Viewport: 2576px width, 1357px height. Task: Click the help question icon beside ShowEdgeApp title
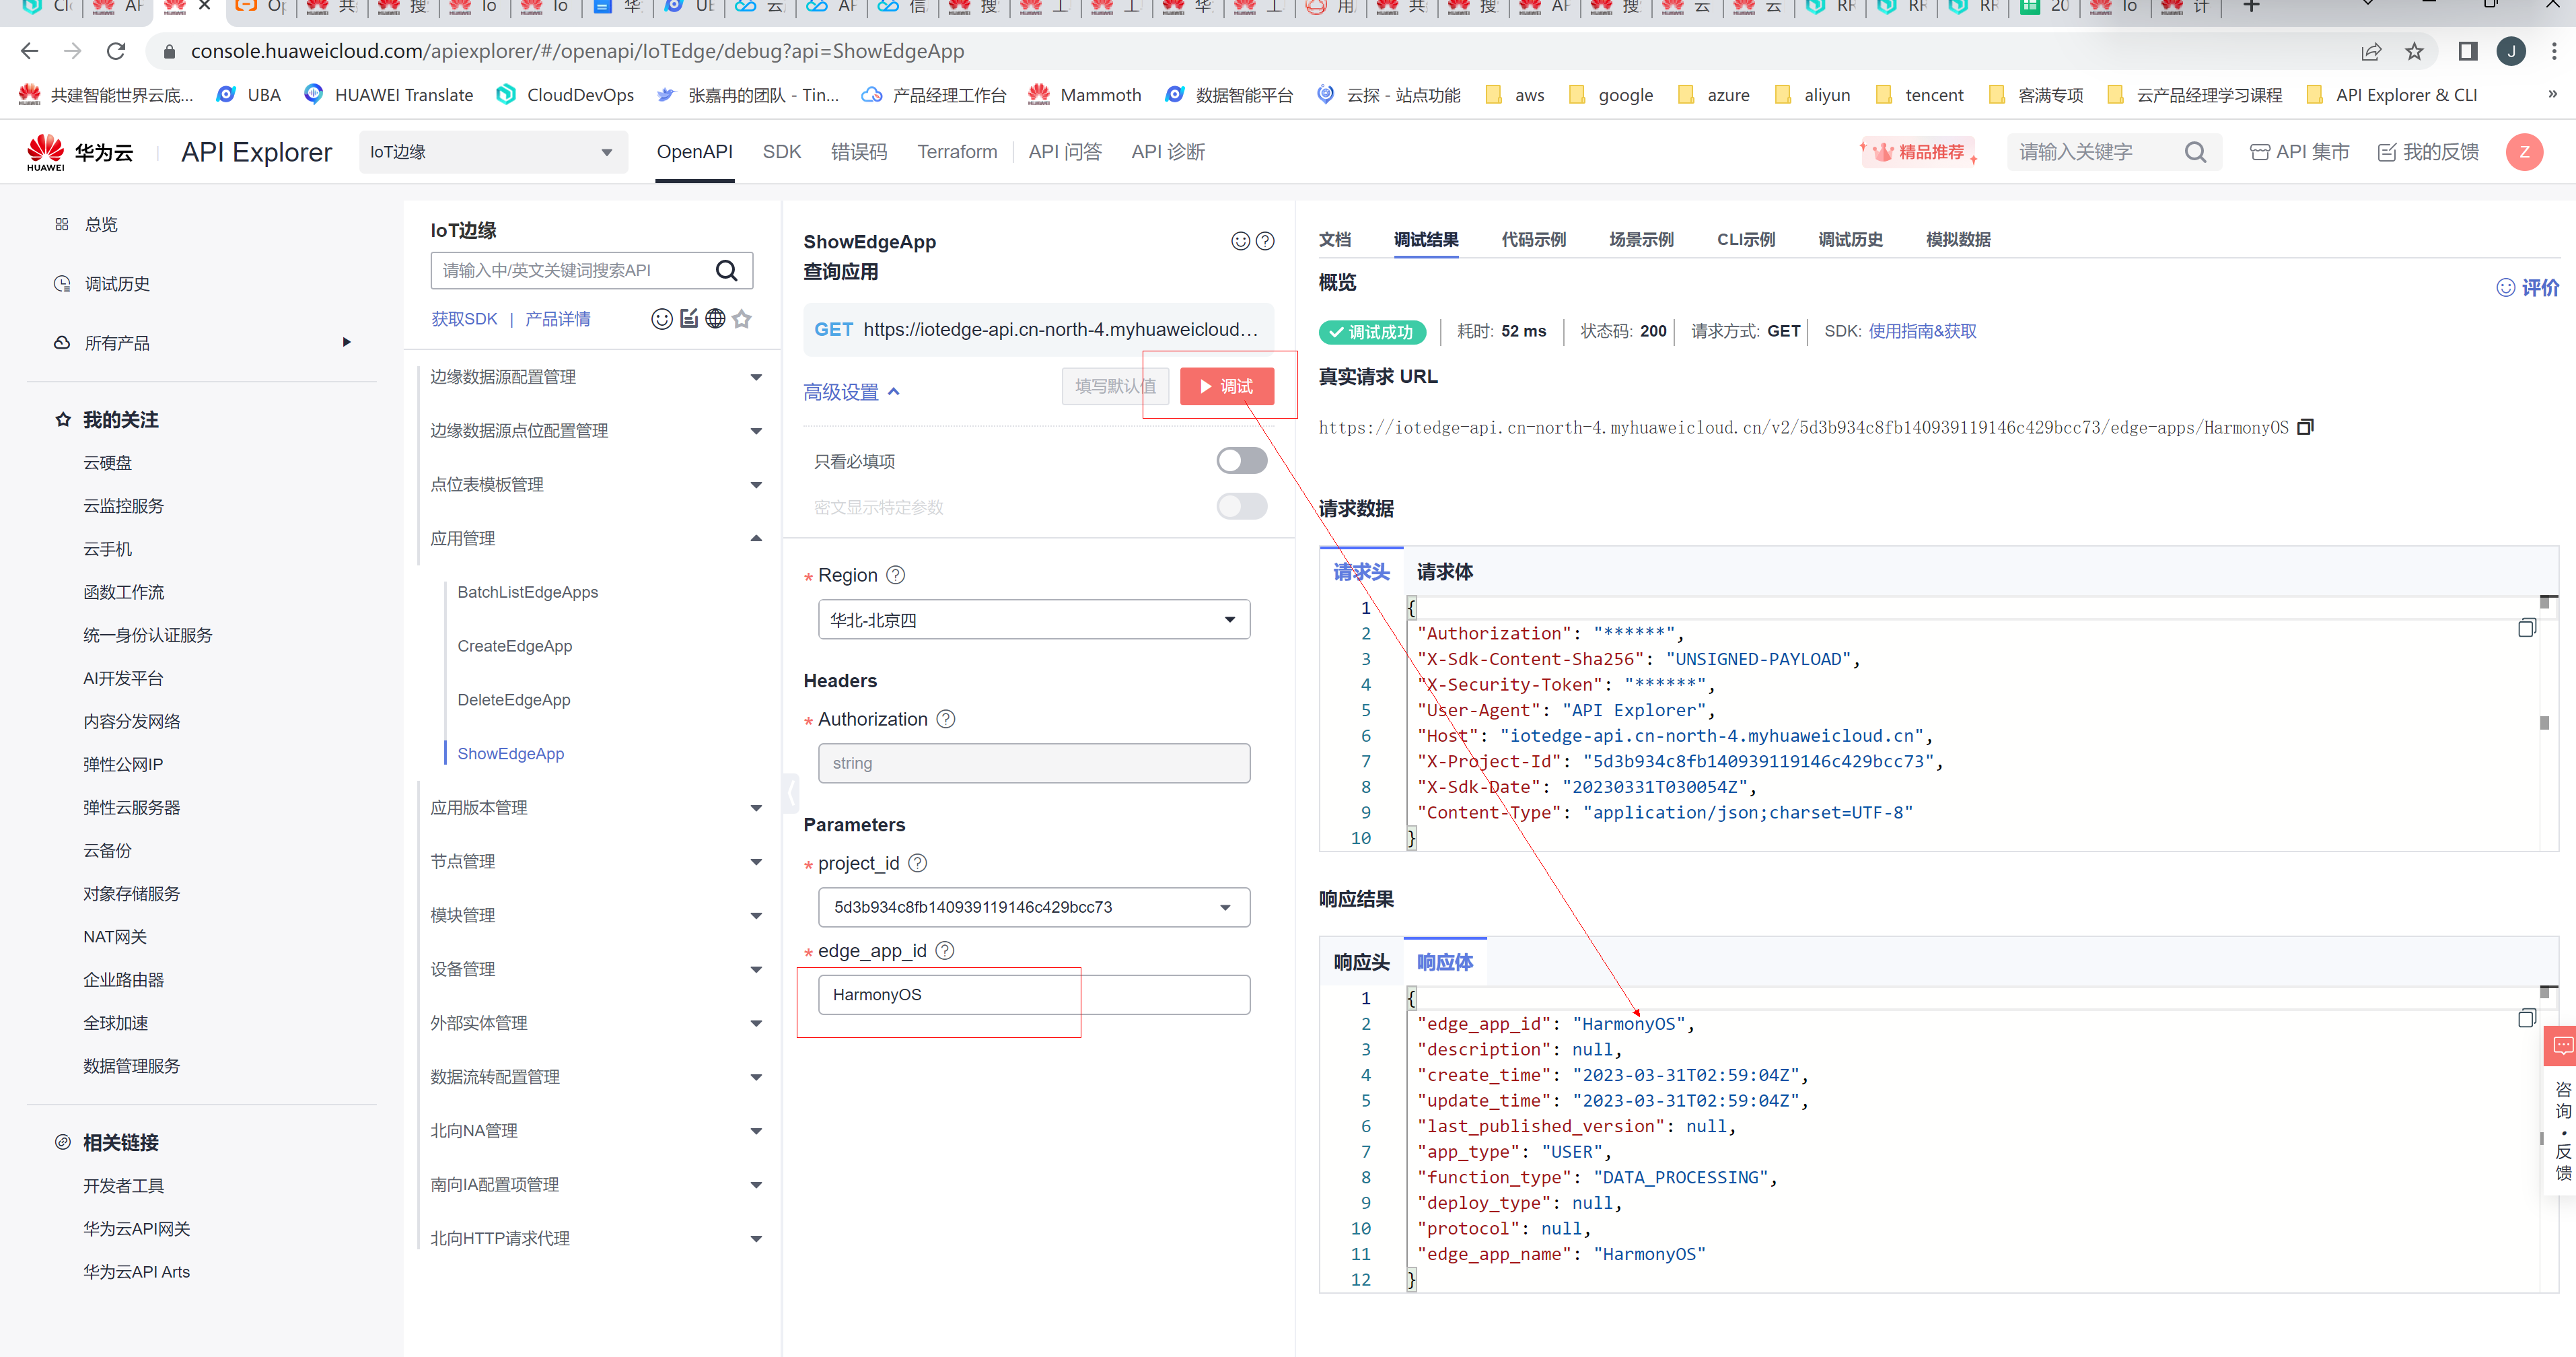1265,241
